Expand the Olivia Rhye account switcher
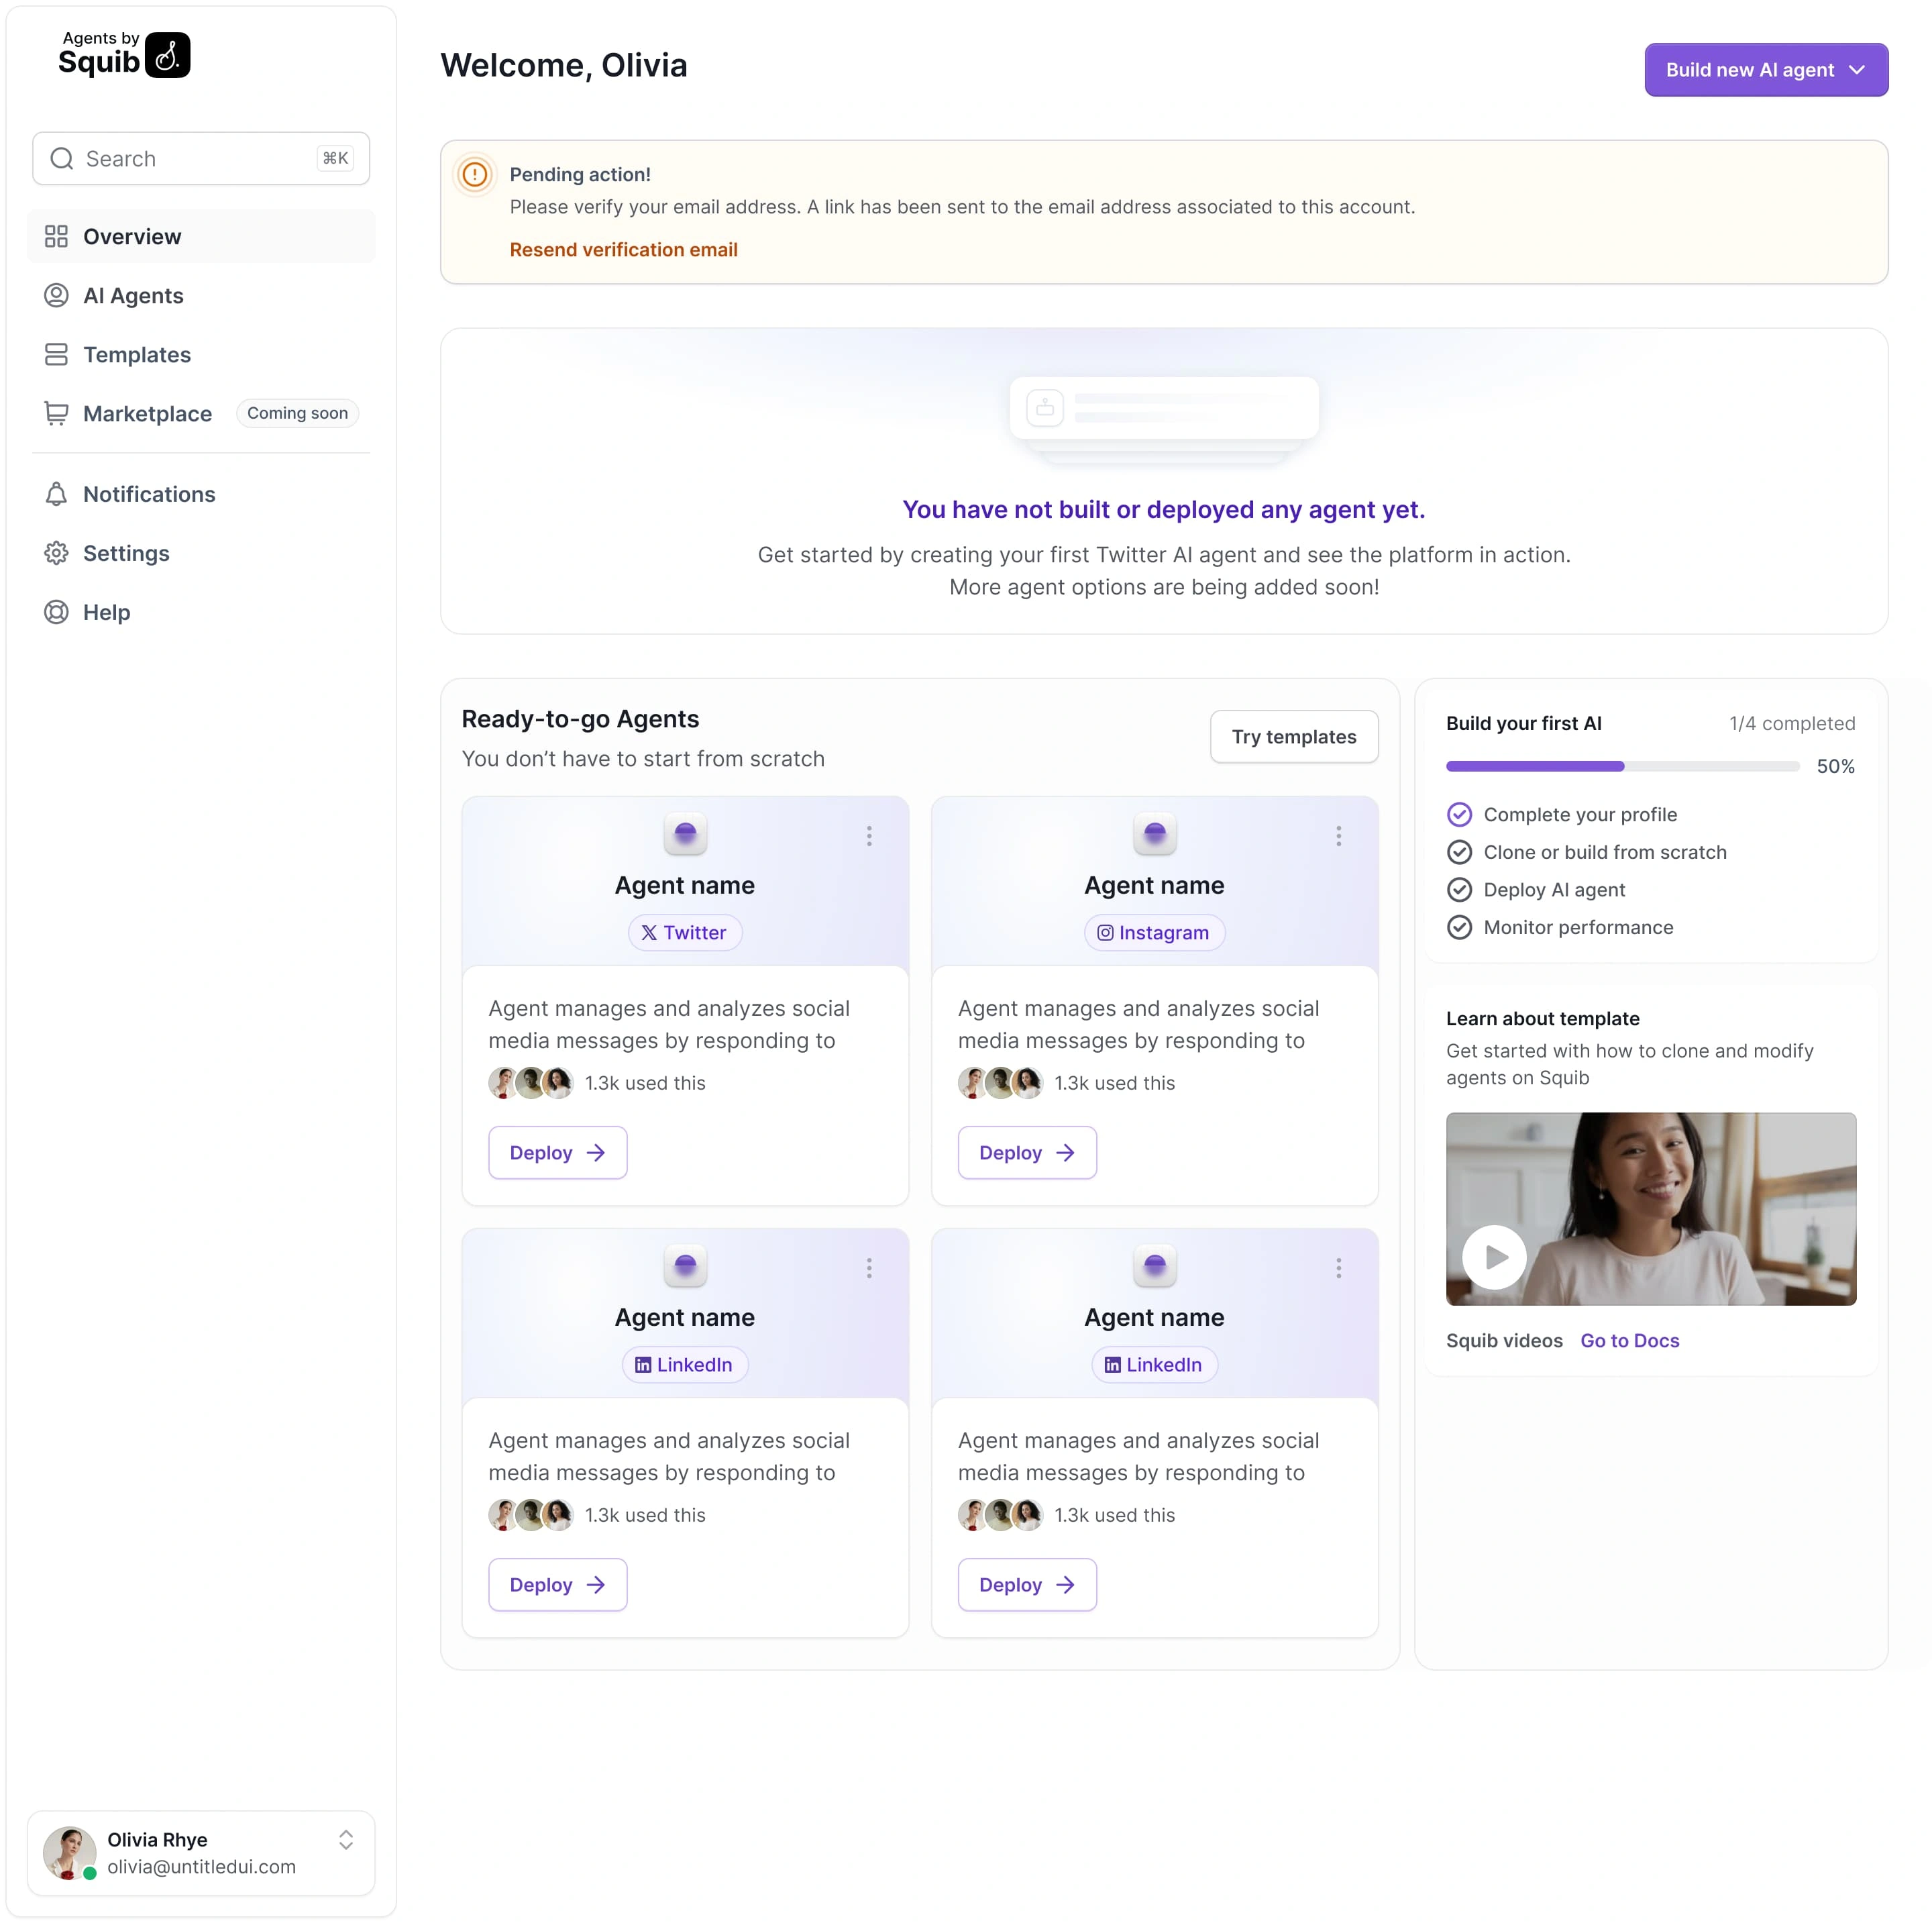The width and height of the screenshot is (1932, 1923). [x=346, y=1840]
